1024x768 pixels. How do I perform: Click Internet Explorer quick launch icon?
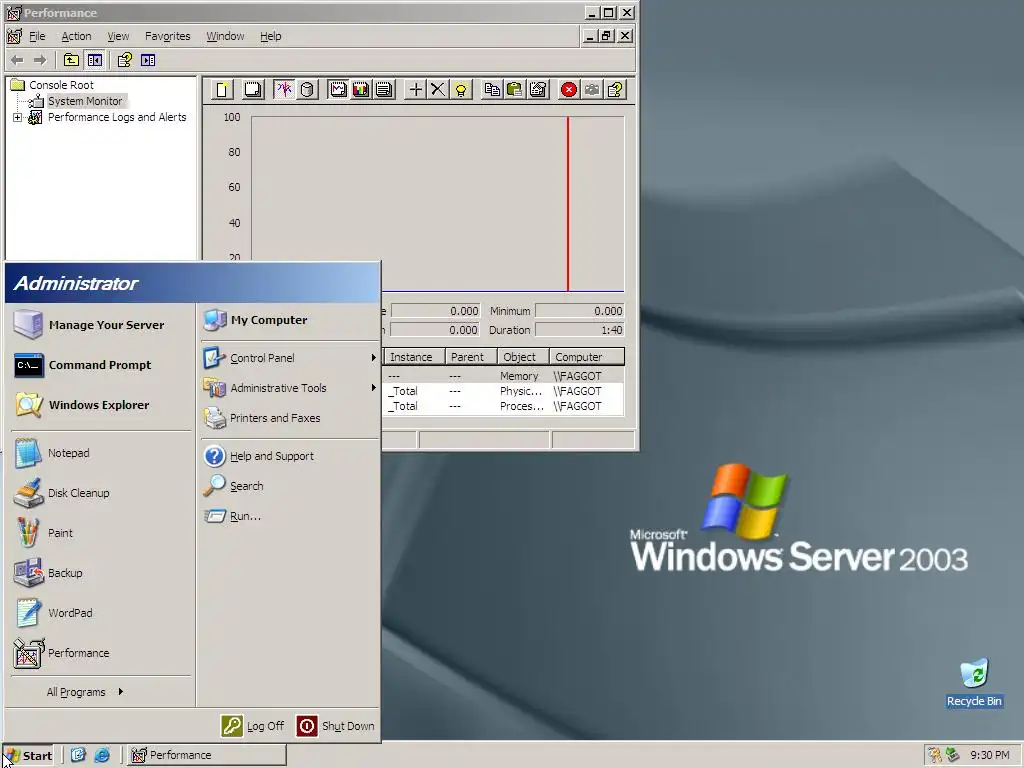point(102,755)
